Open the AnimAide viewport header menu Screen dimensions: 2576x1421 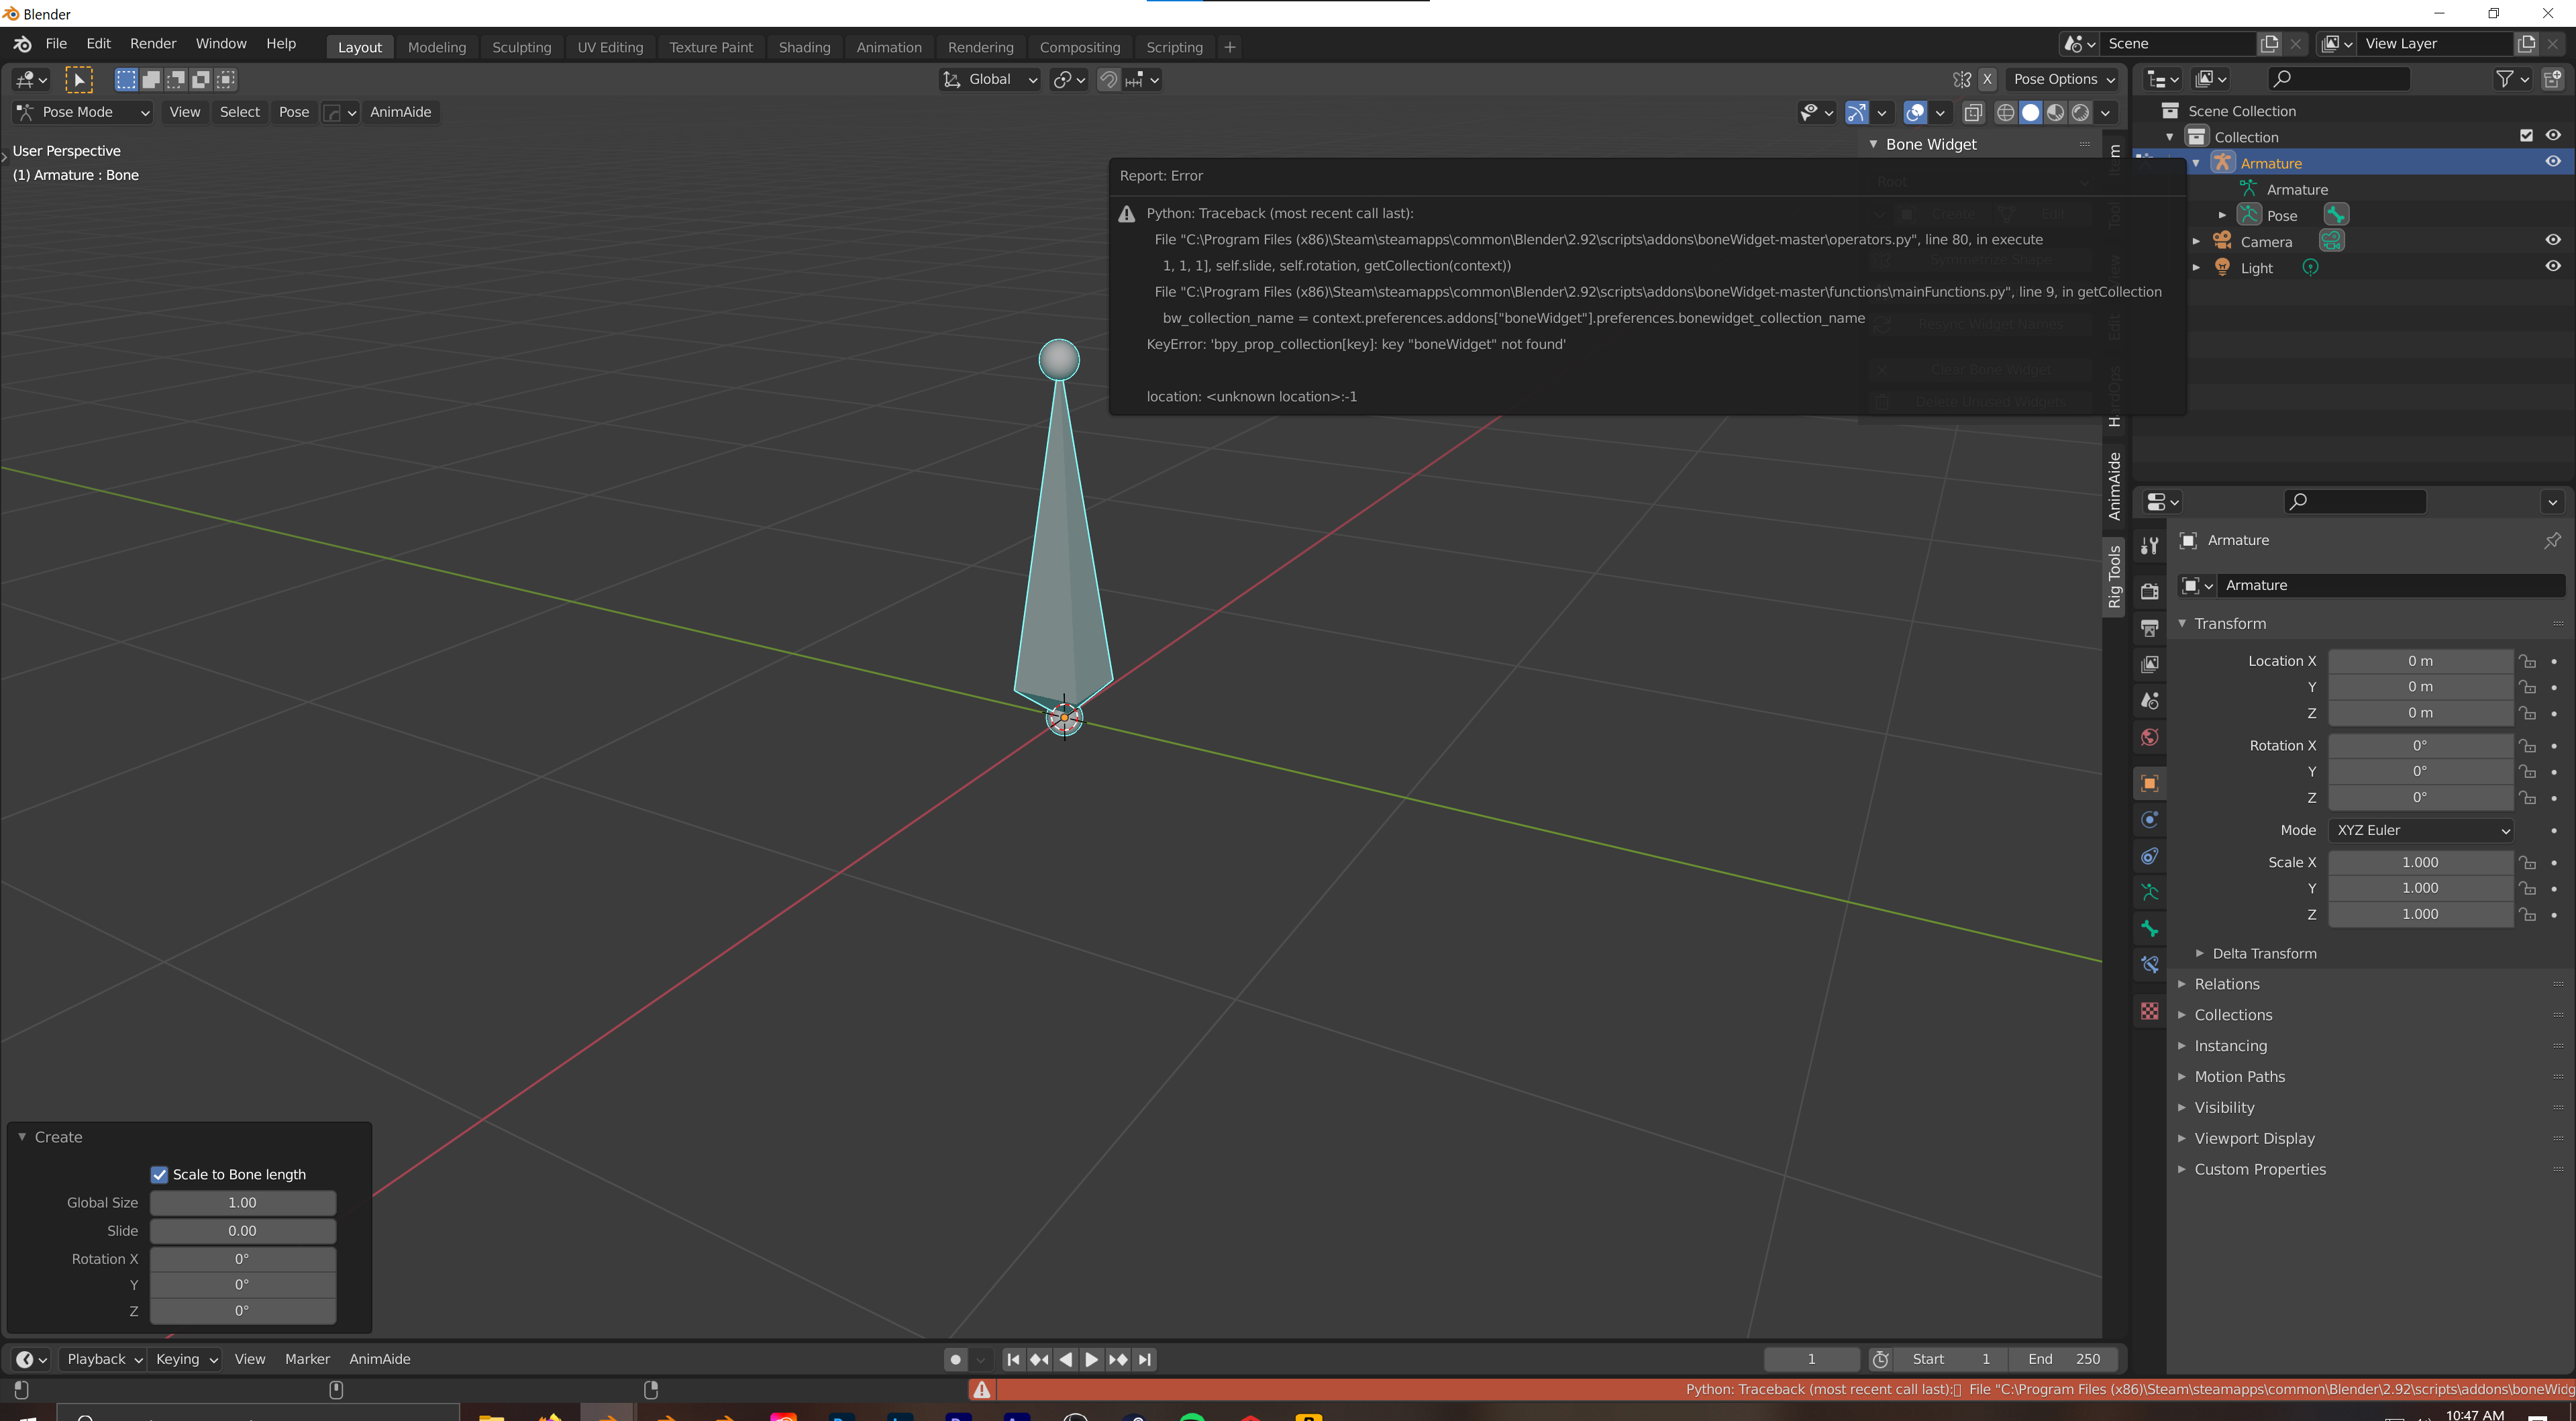(400, 112)
